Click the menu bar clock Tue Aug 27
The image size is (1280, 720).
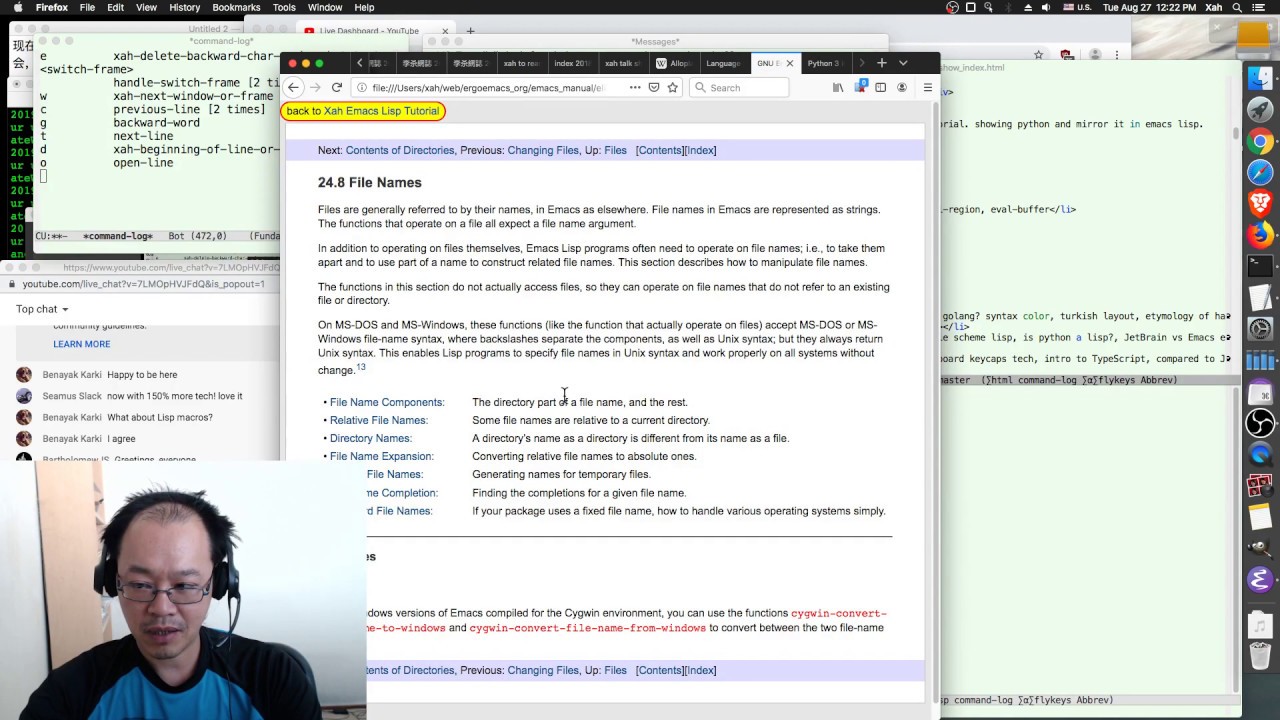pyautogui.click(x=1149, y=7)
